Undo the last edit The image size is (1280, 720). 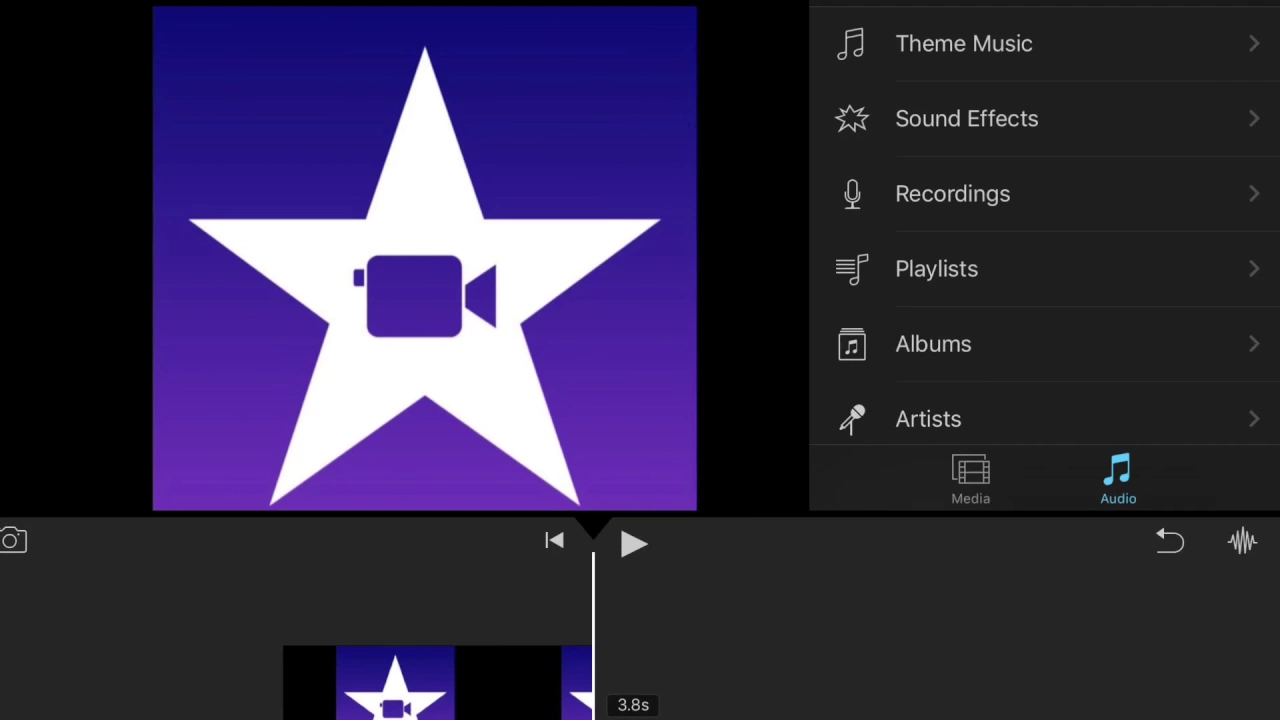[x=1169, y=541]
